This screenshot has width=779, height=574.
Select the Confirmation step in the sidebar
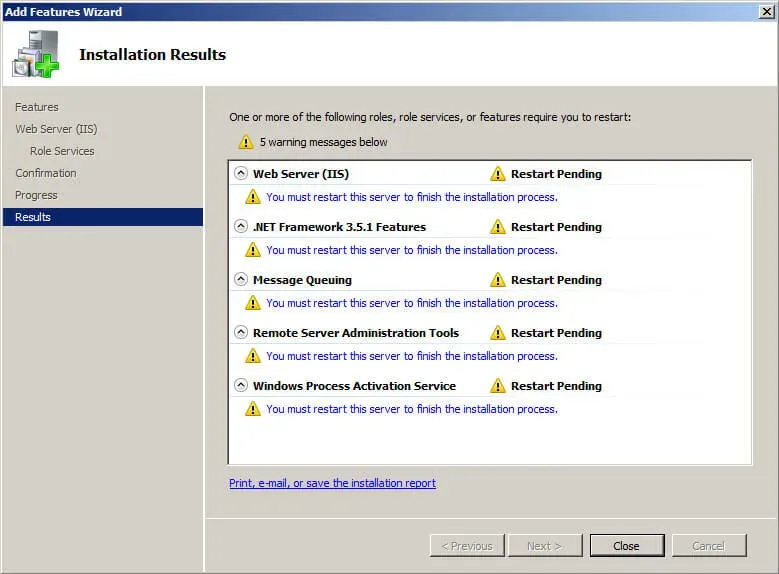[x=46, y=173]
